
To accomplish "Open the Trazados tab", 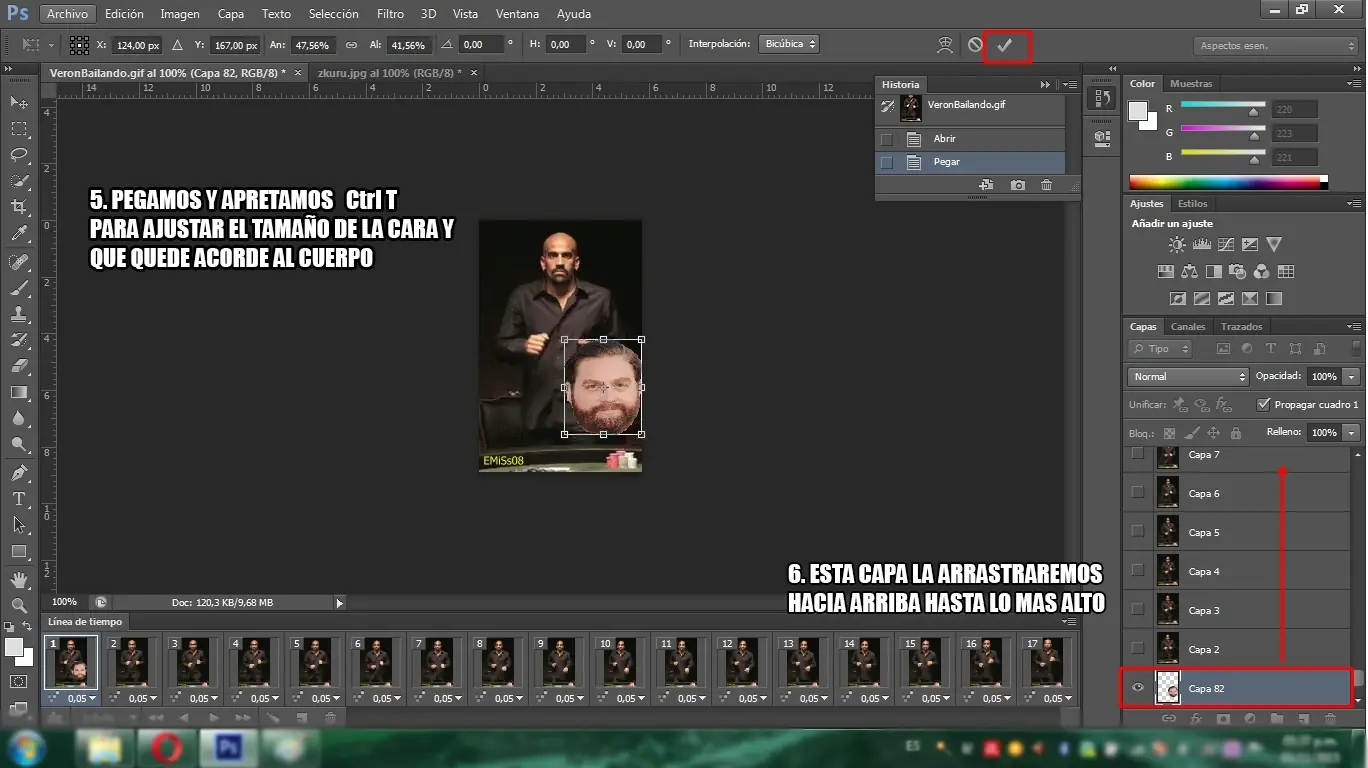I will click(1241, 326).
